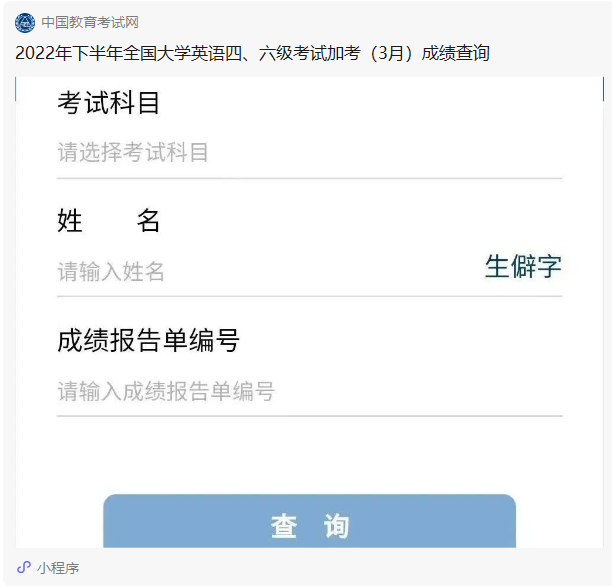612x588 pixels.
Task: Open the 生僻字 helper link
Action: [x=523, y=266]
